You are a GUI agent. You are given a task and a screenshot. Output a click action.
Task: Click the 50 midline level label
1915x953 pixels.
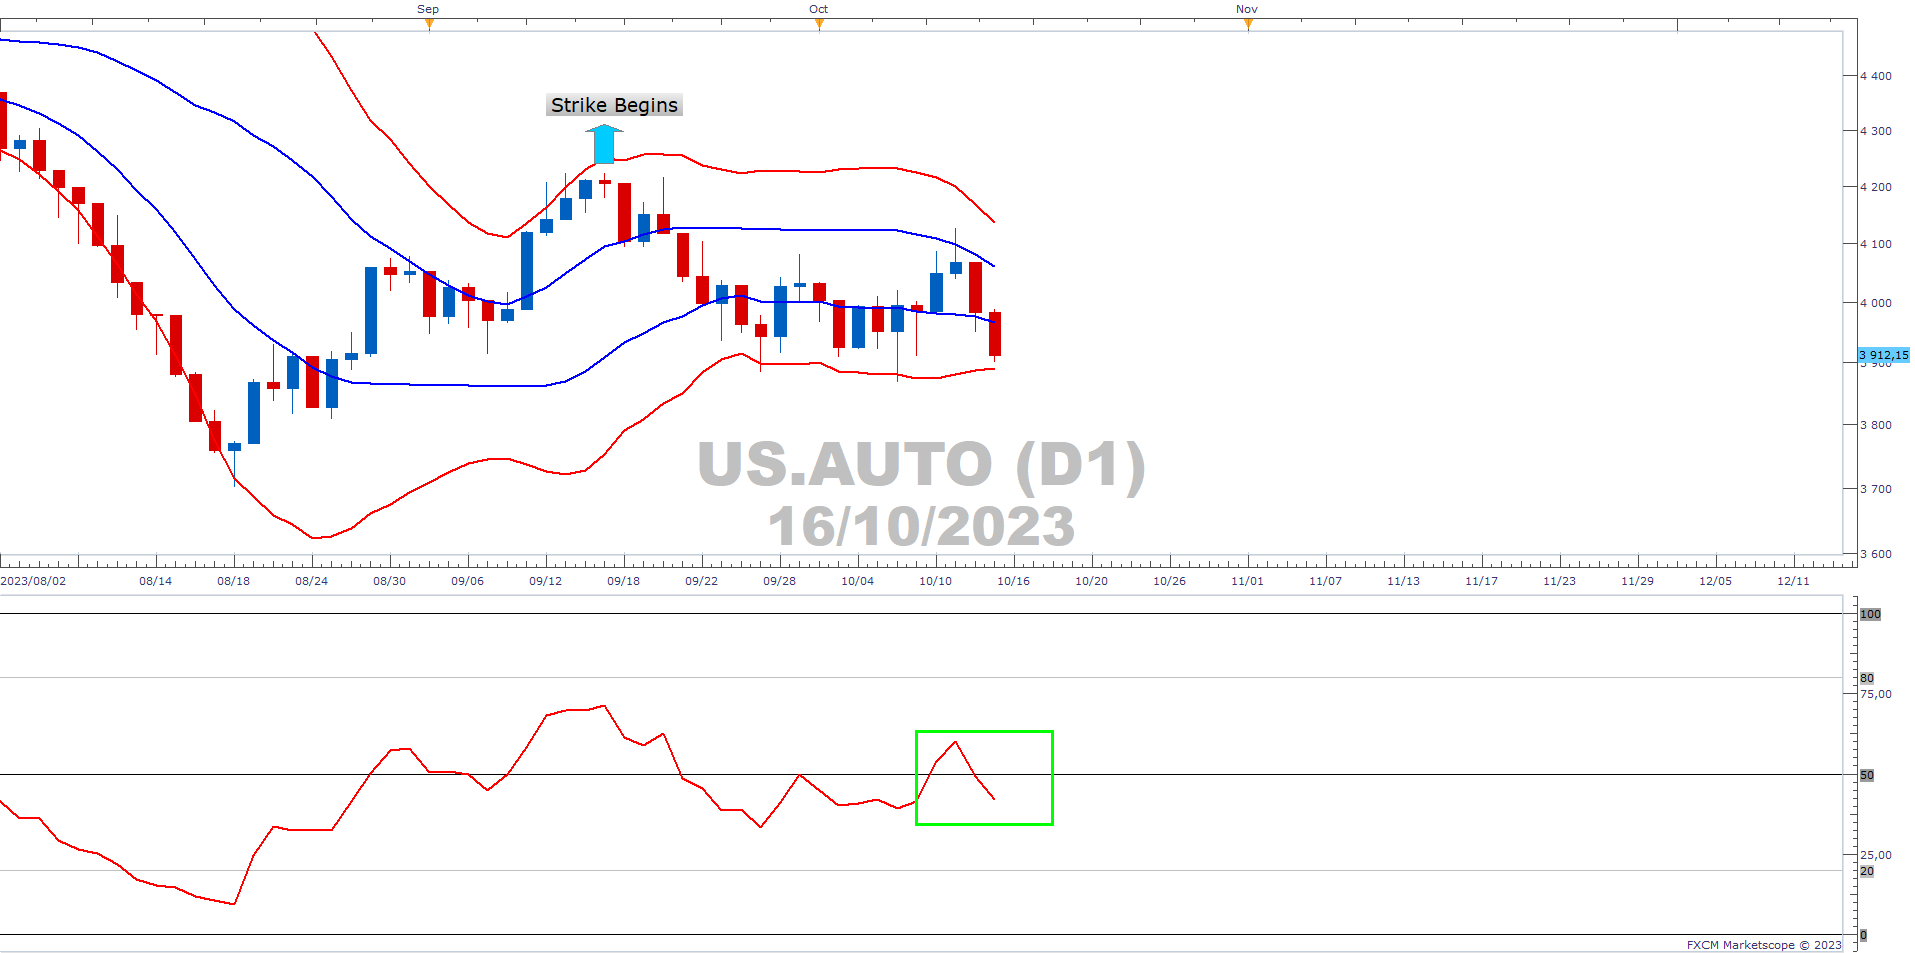[x=1866, y=775]
